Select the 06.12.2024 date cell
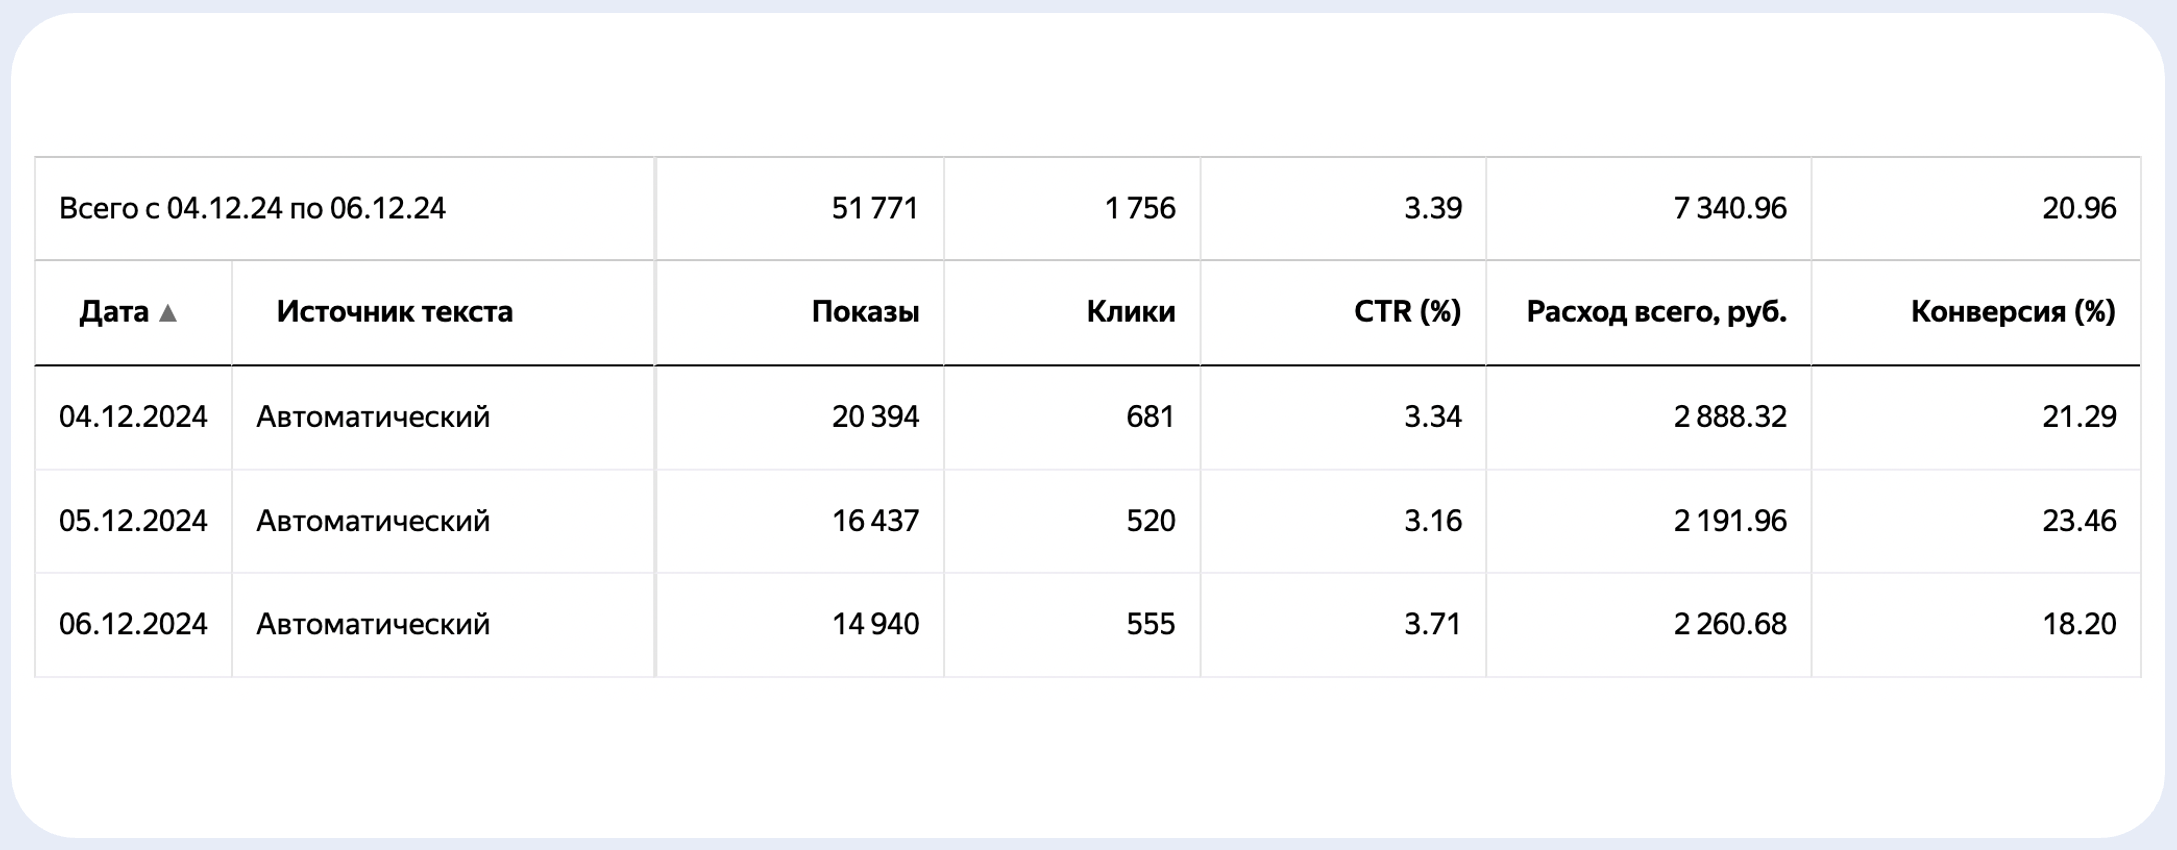The width and height of the screenshot is (2177, 850). click(x=133, y=625)
